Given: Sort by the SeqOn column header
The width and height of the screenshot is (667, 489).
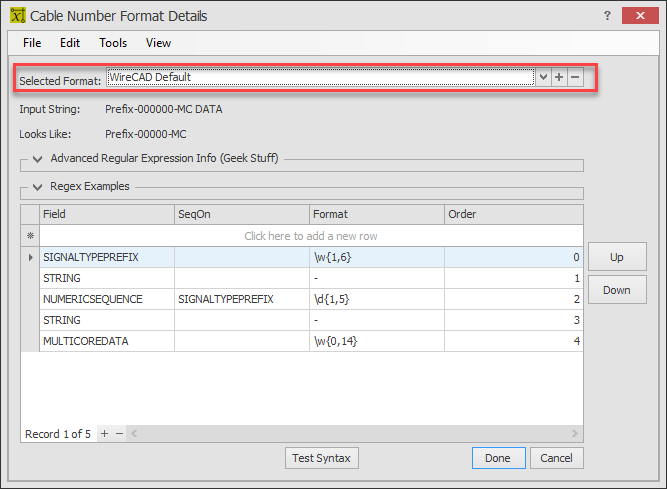Looking at the screenshot, I should coord(242,214).
